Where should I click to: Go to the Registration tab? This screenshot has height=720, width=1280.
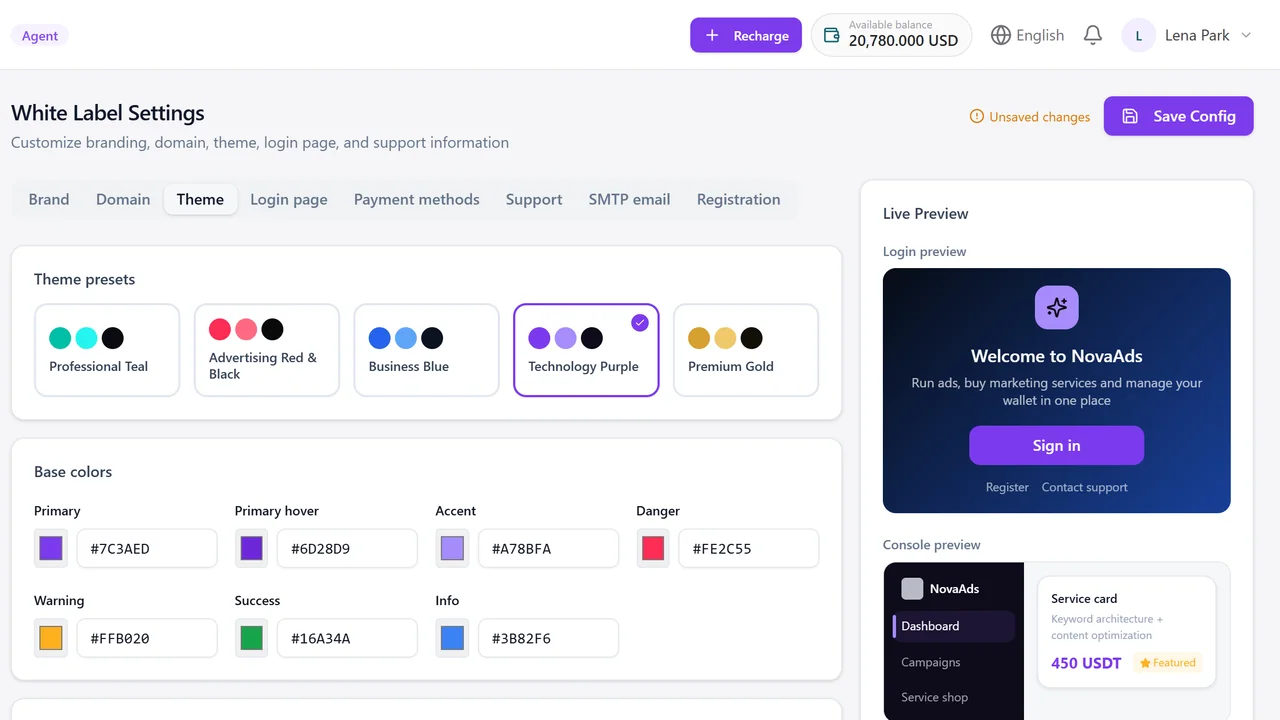(x=739, y=199)
